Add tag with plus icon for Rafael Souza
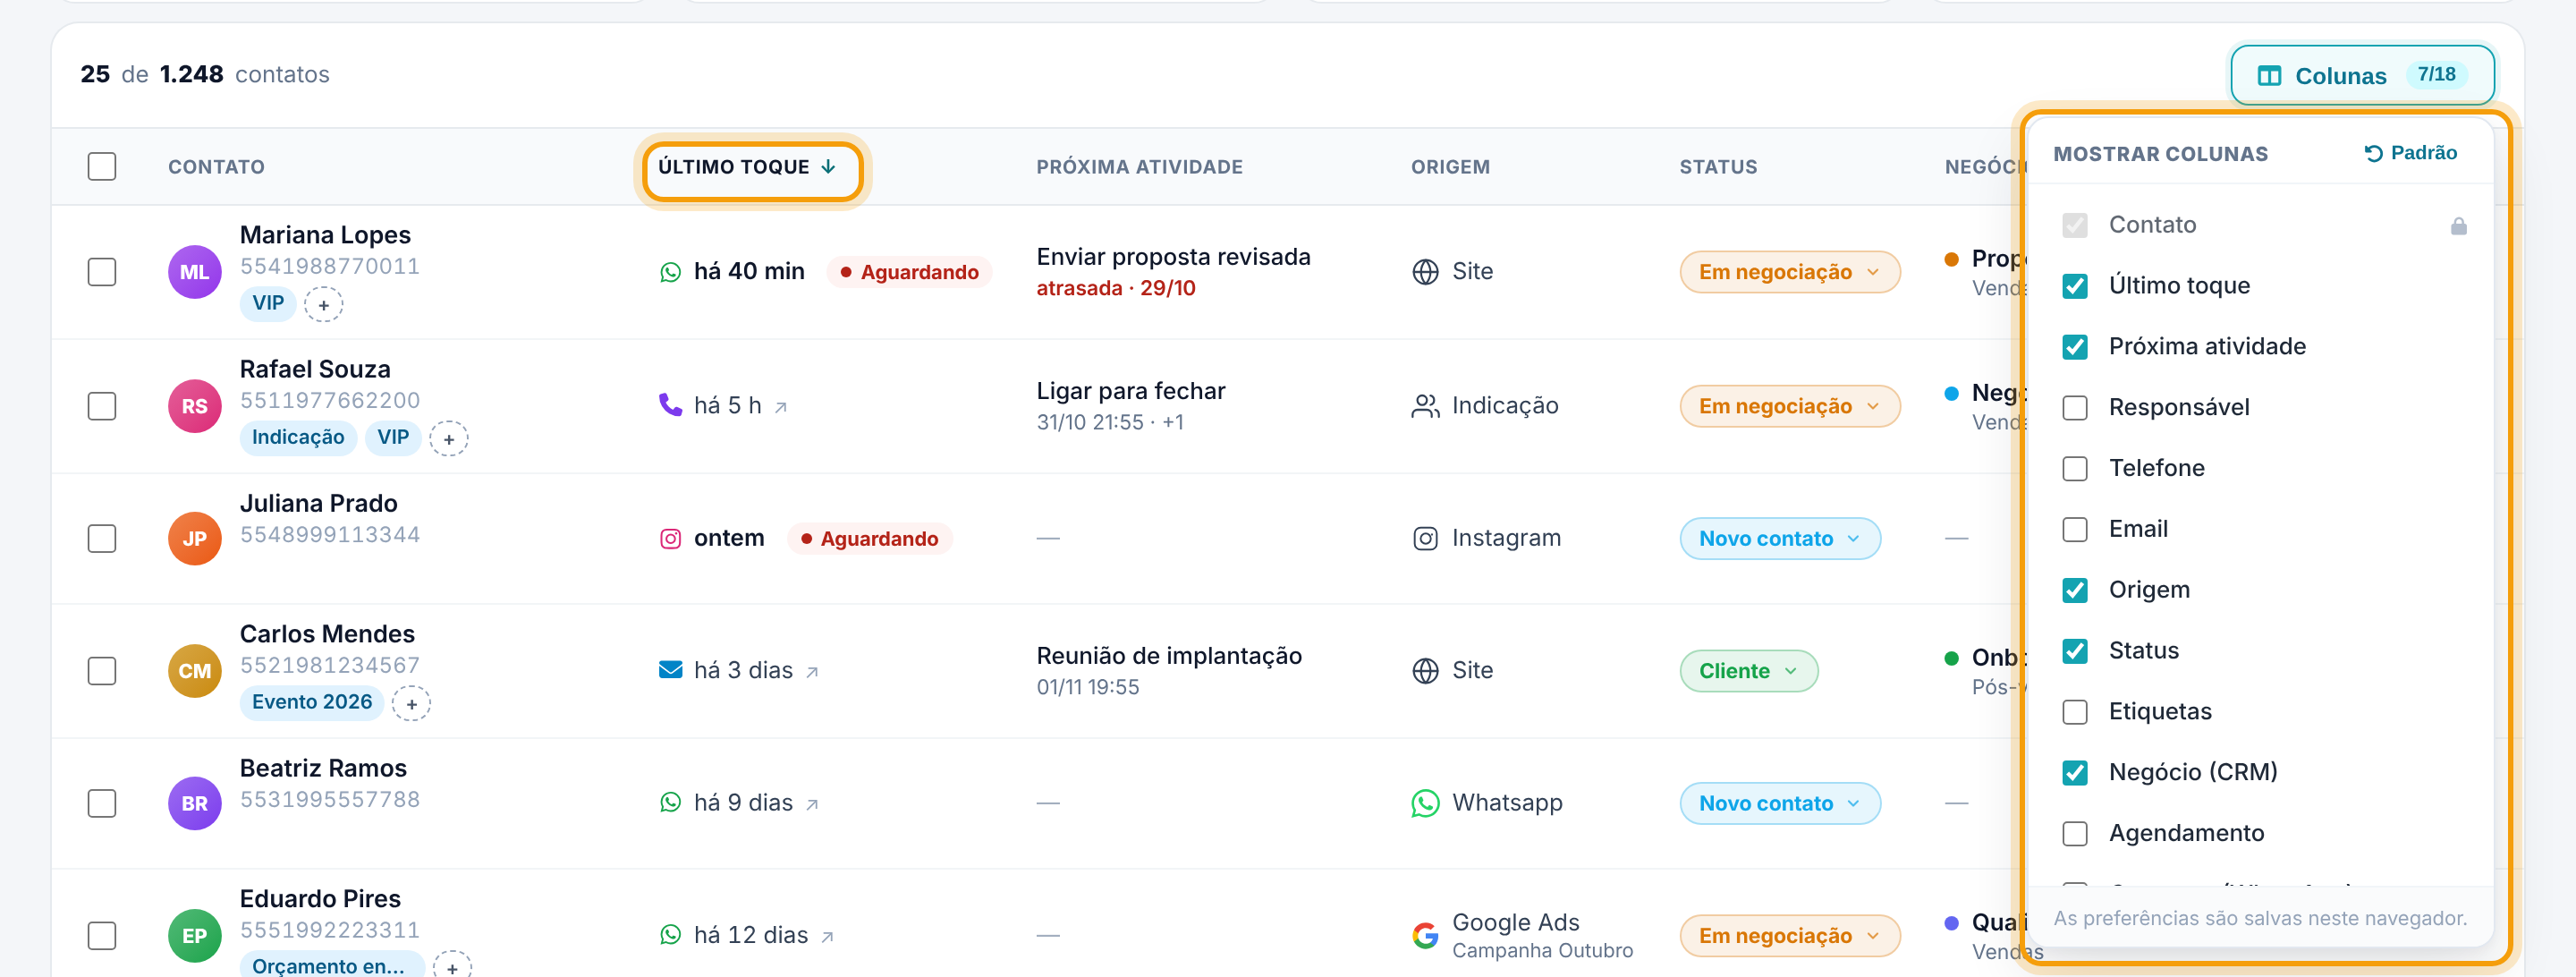The height and width of the screenshot is (977, 2576). [x=449, y=438]
